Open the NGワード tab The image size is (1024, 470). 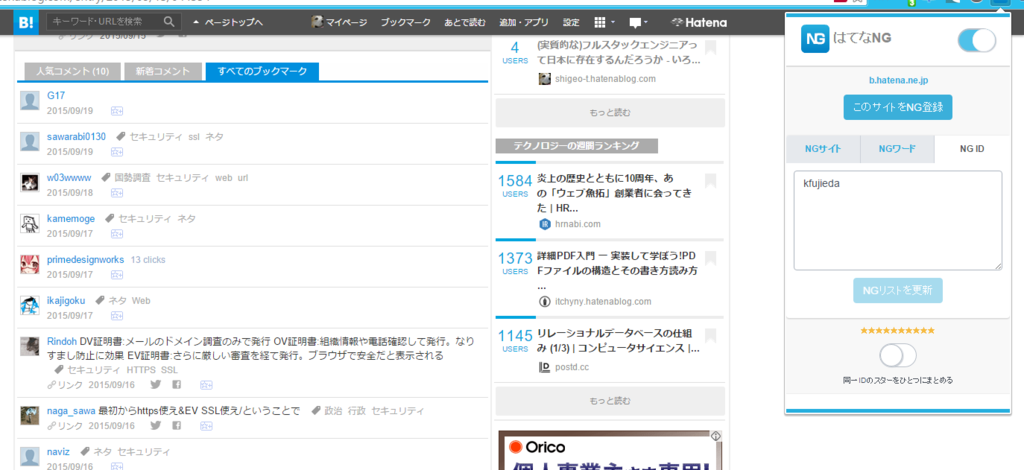coord(897,149)
